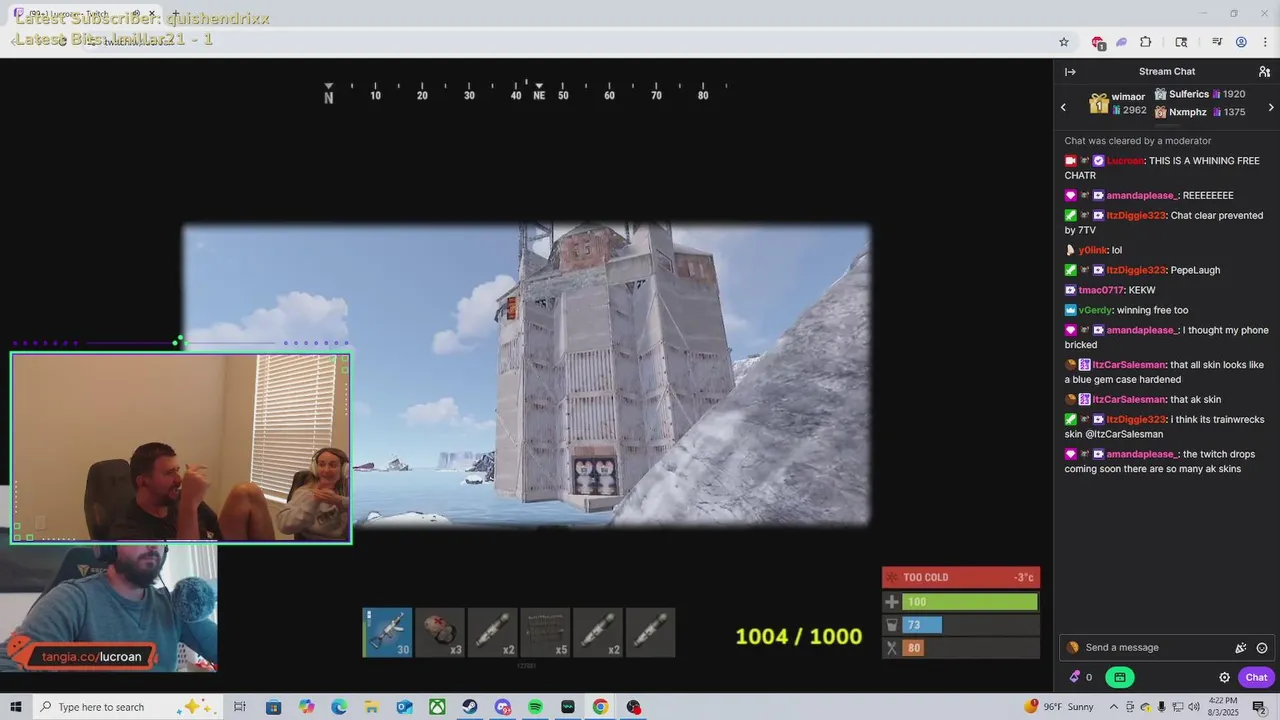Select the assault rifle hotbar slot
This screenshot has width=1280, height=720.
(x=387, y=633)
